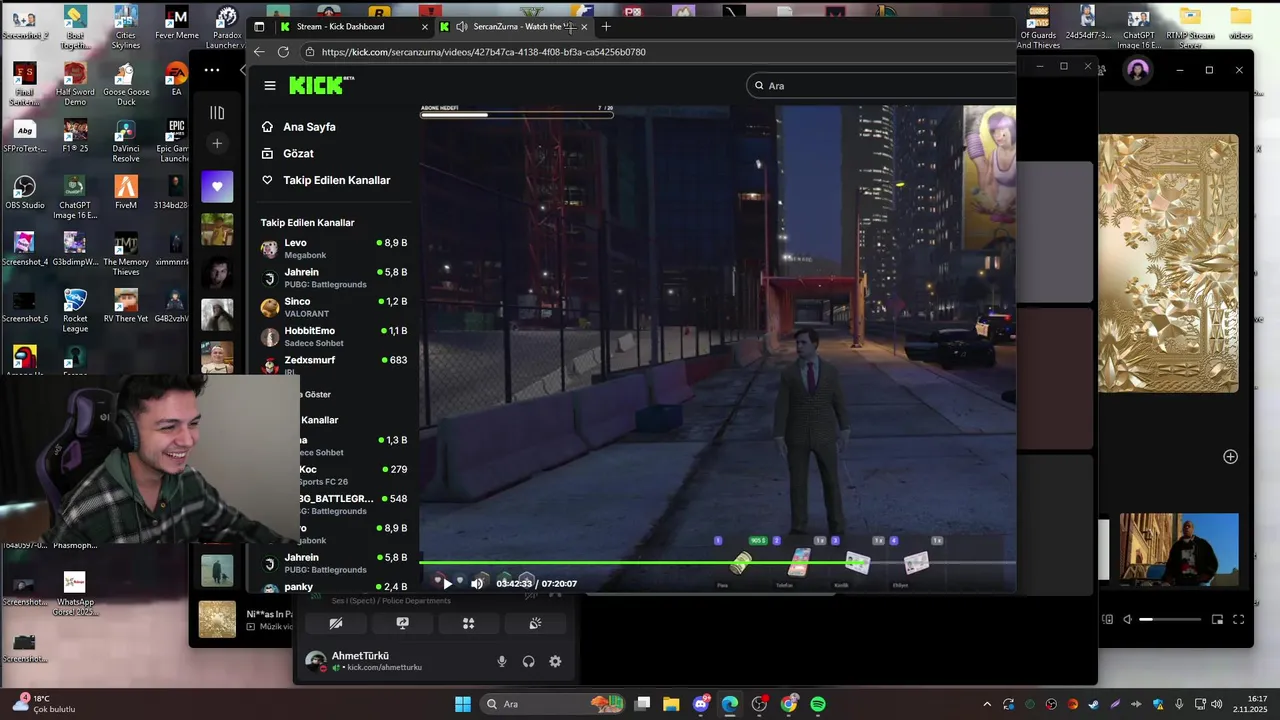Viewport: 1280px width, 720px height.
Task: Show hidden tray icons chevron
Action: 987,704
